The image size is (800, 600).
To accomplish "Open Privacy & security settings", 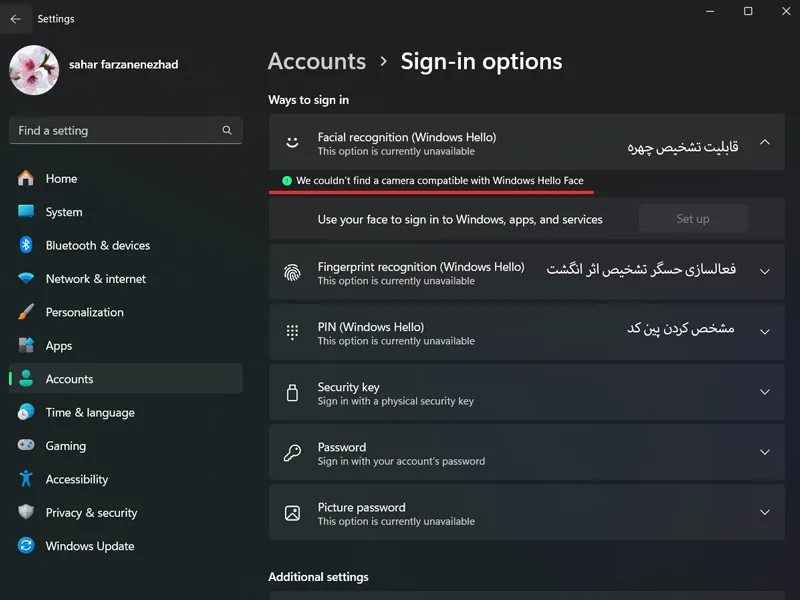I will [x=126, y=512].
